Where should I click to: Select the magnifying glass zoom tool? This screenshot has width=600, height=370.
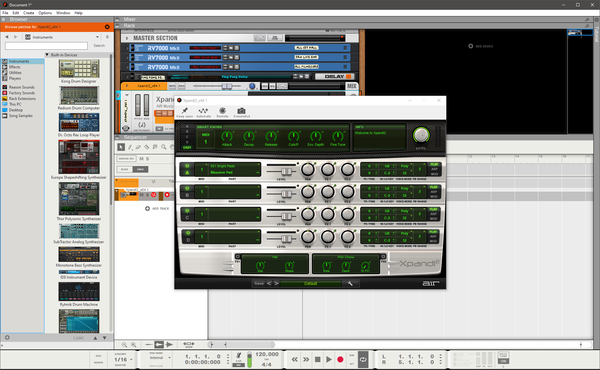(164, 147)
